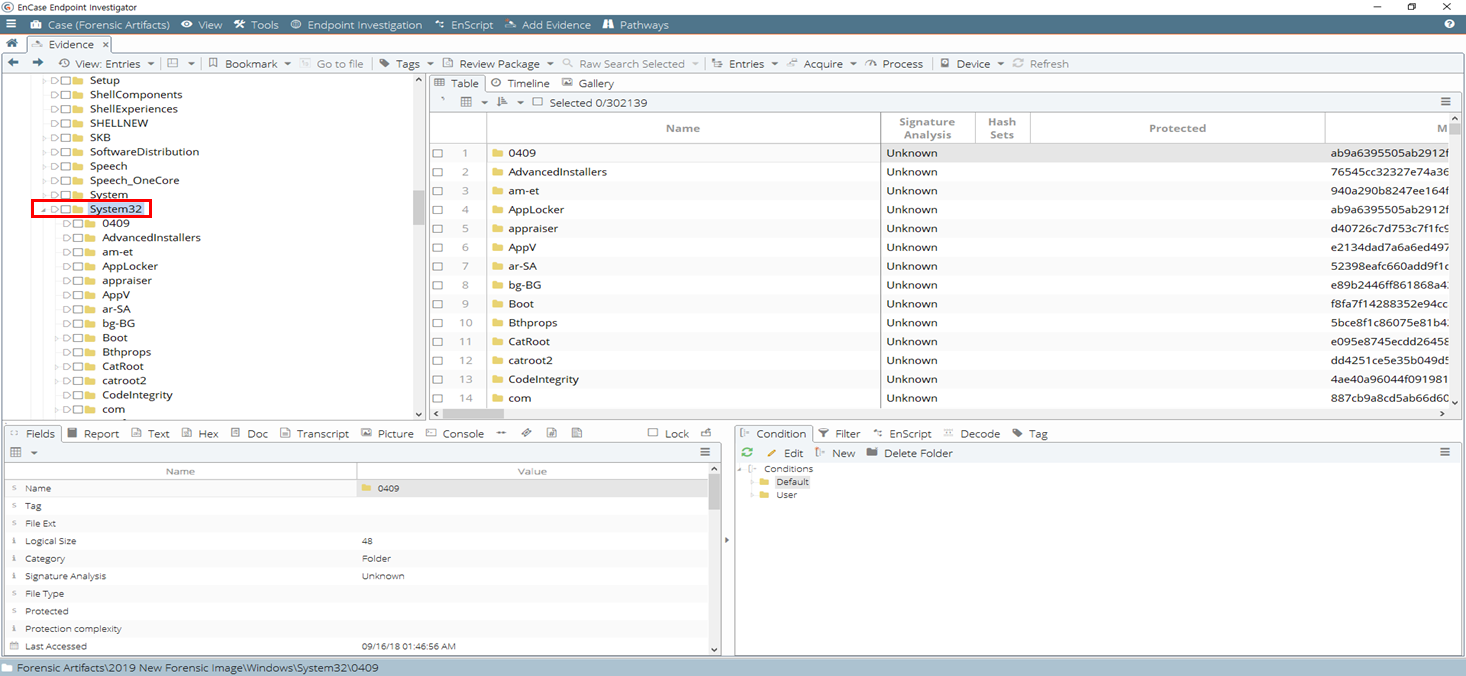Screen dimensions: 1466x676
Task: Tick the Speech folder checkbox in tree
Action: pos(65,166)
